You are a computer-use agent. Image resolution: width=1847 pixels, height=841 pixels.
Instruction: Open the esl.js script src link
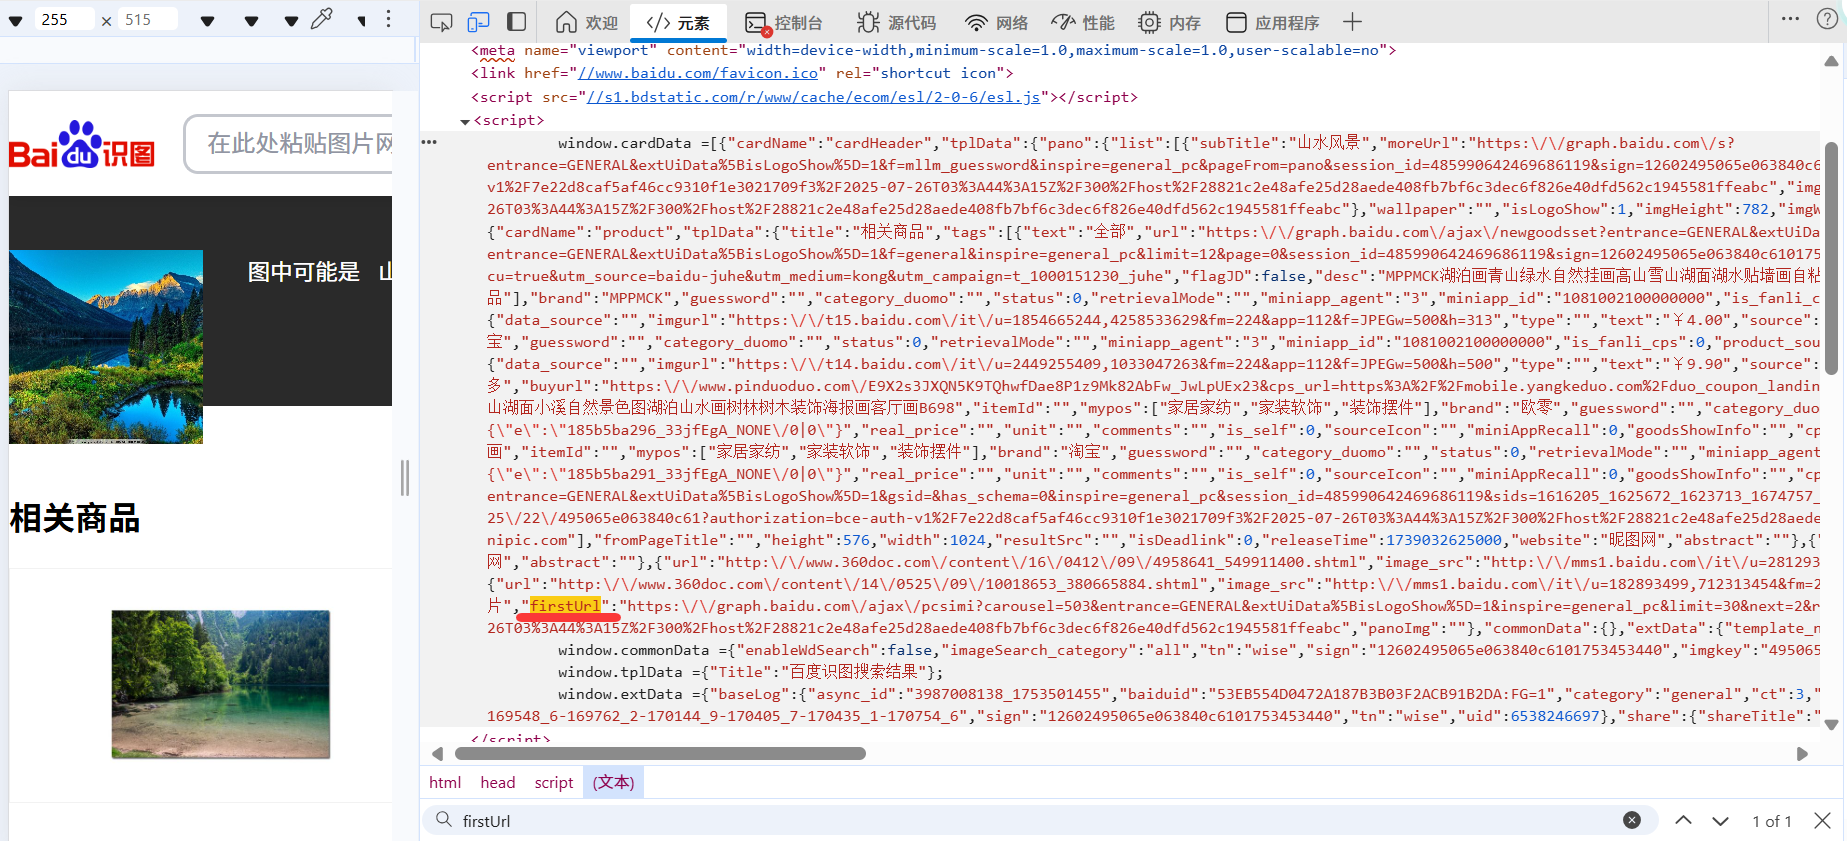[813, 97]
